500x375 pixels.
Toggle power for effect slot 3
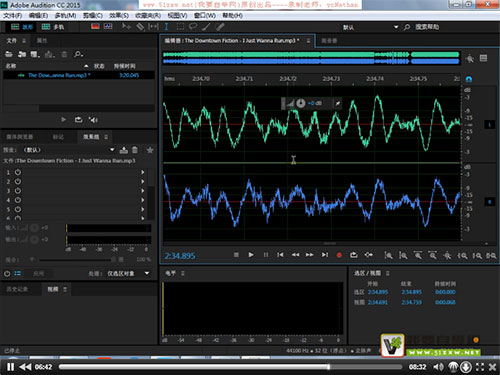coord(18,191)
